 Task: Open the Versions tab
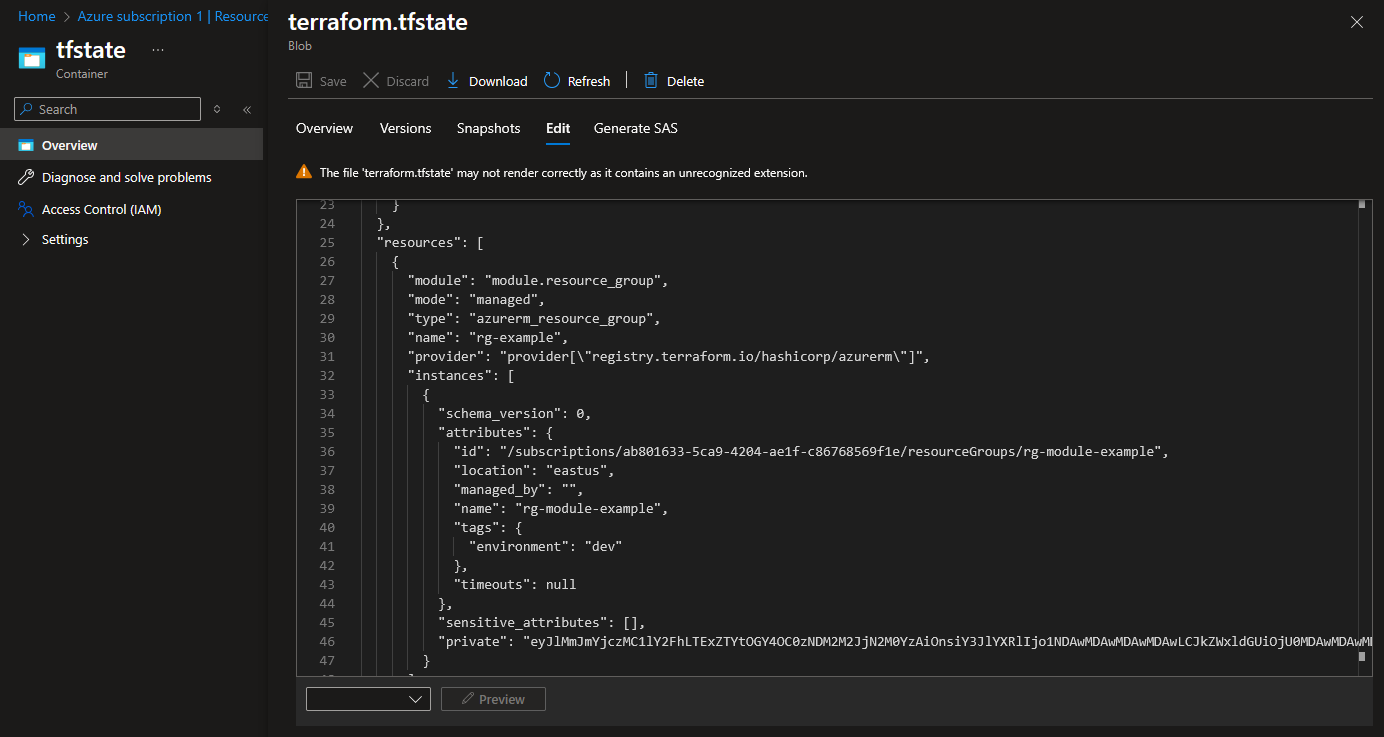coord(405,128)
